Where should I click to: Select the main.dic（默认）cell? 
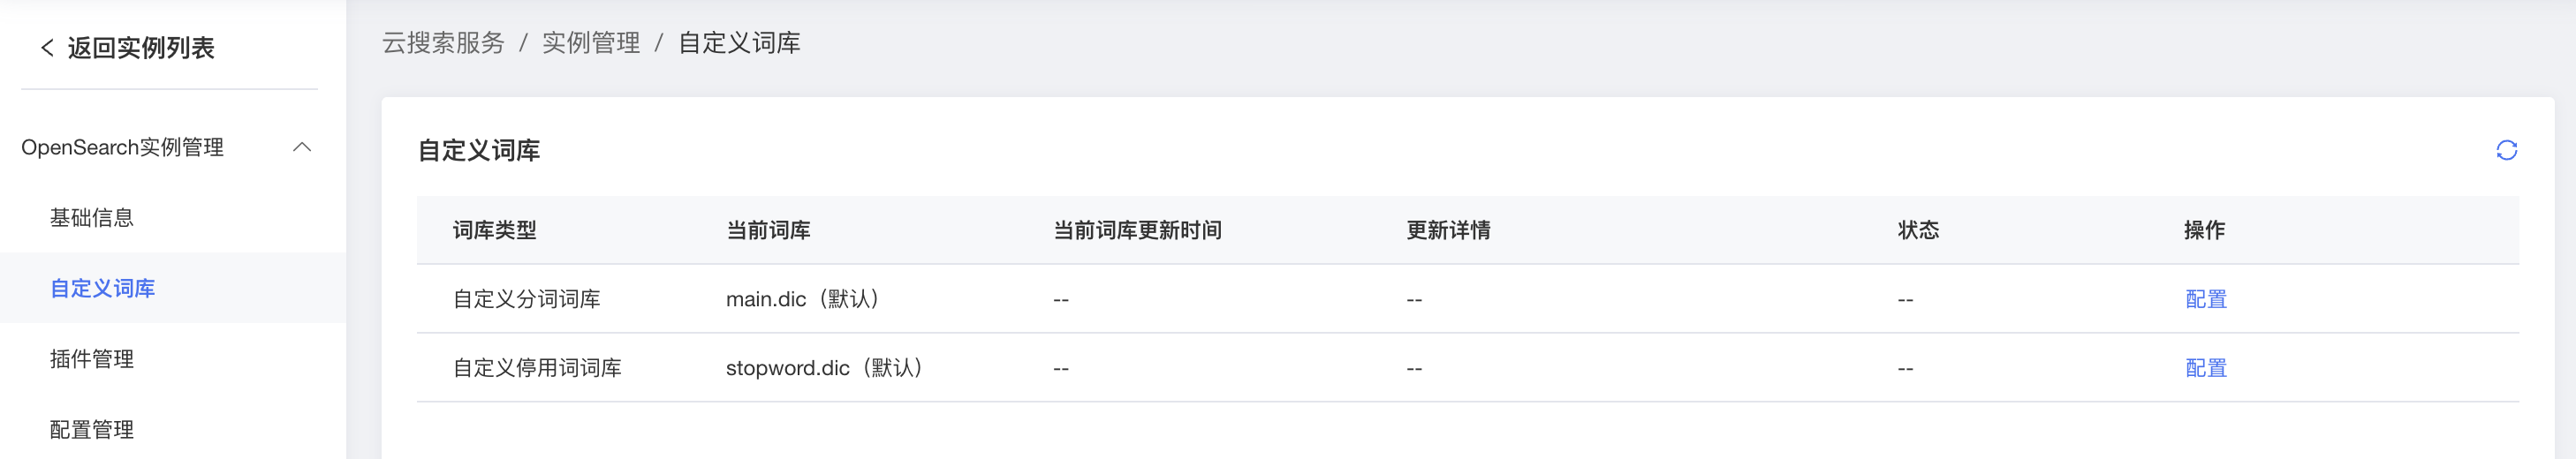tap(802, 299)
